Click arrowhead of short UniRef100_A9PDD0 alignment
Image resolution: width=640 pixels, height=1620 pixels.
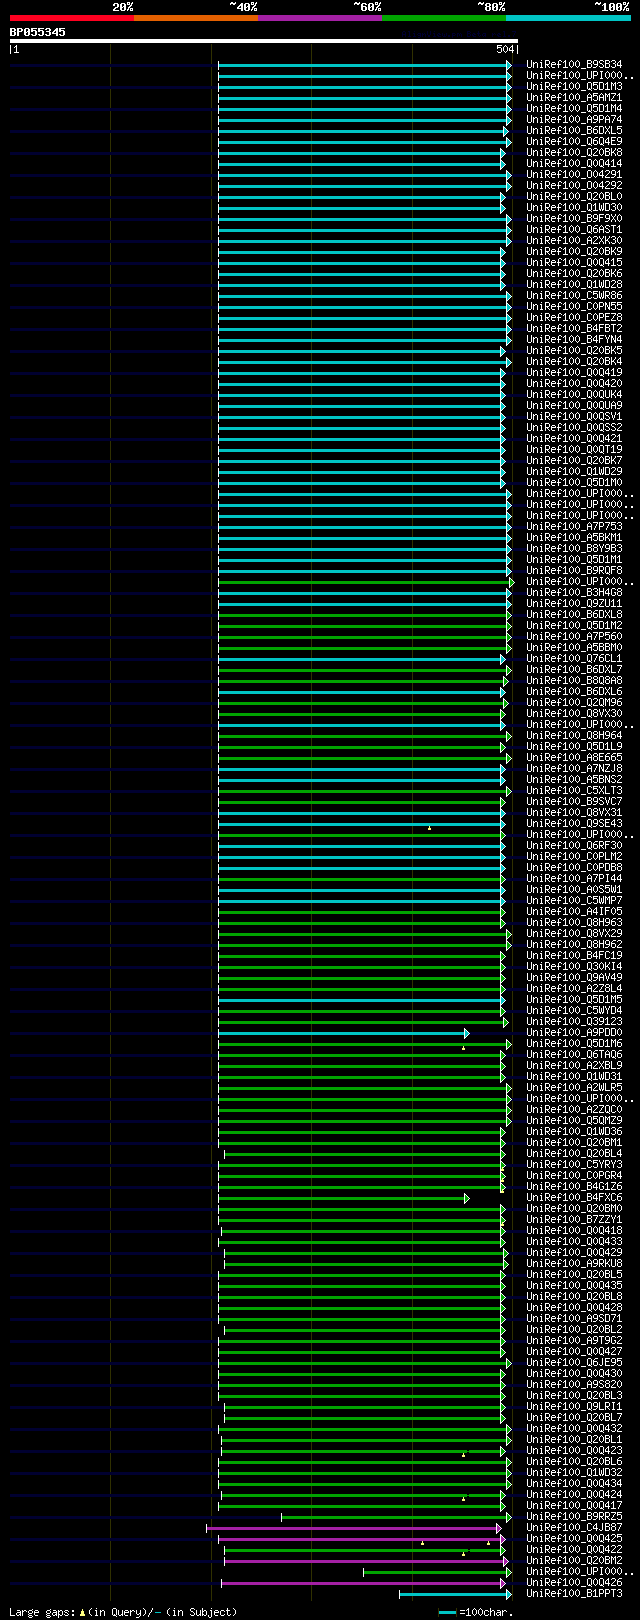[x=466, y=1033]
